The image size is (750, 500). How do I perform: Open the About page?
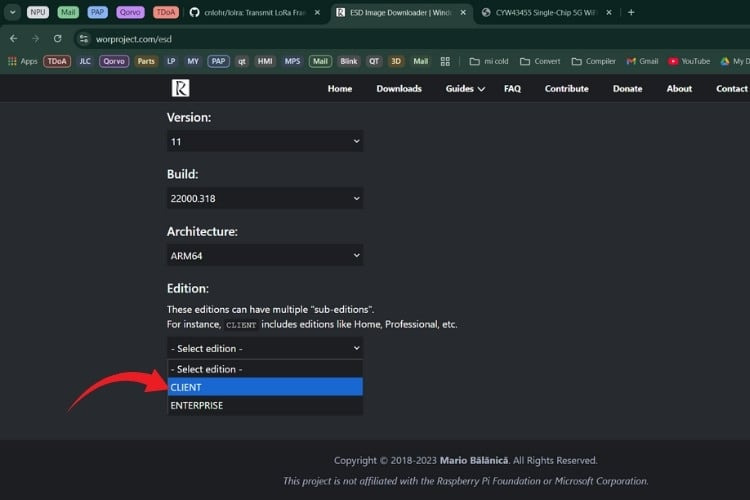click(679, 89)
